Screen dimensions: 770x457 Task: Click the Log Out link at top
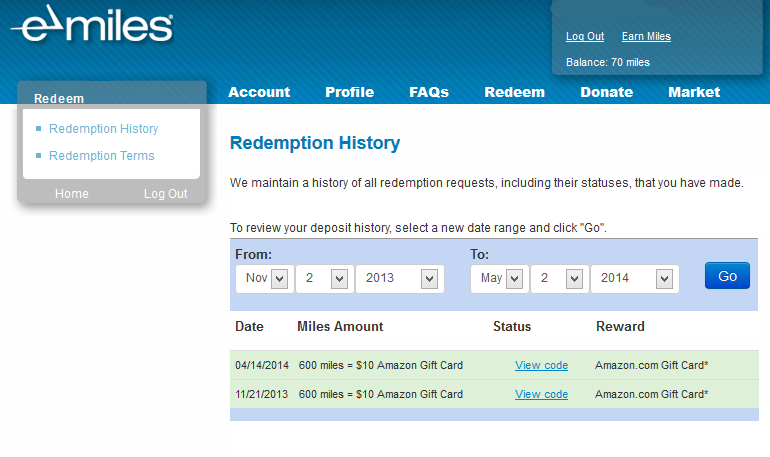tap(585, 37)
